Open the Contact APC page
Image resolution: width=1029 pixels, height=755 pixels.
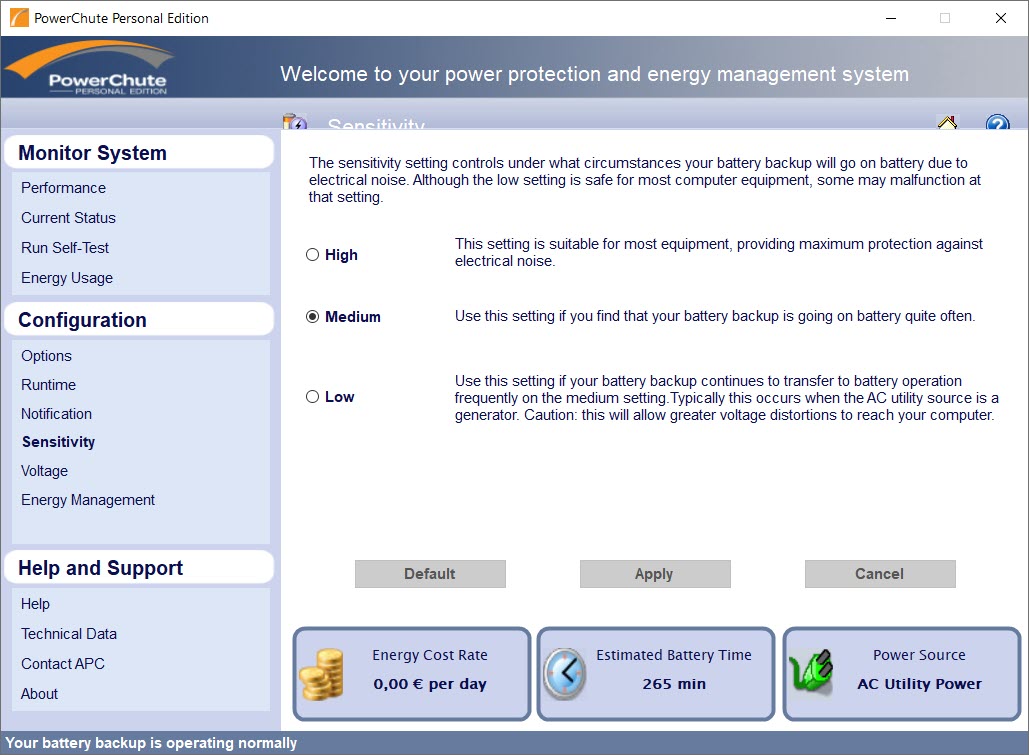[62, 664]
